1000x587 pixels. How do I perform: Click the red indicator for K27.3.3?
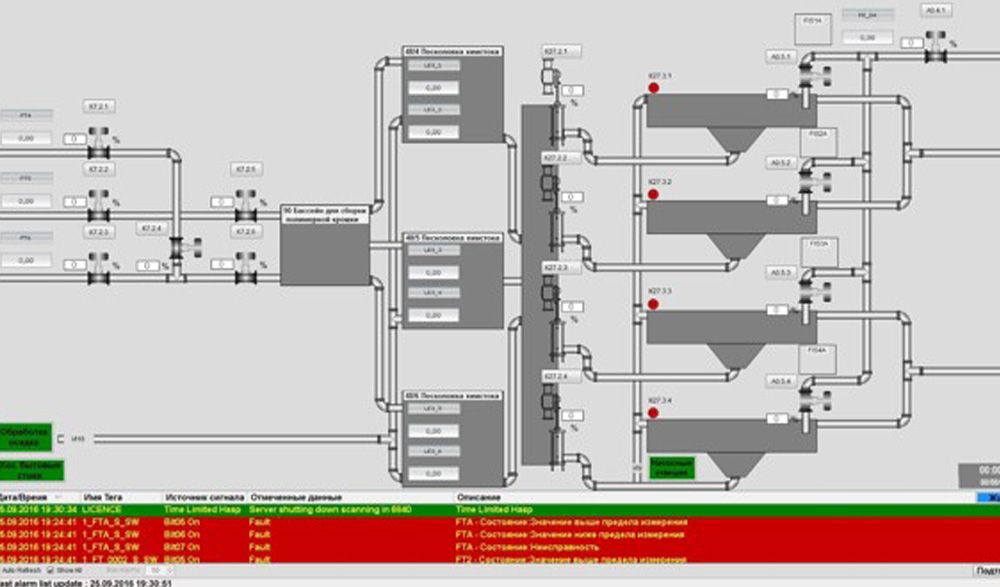[653, 304]
